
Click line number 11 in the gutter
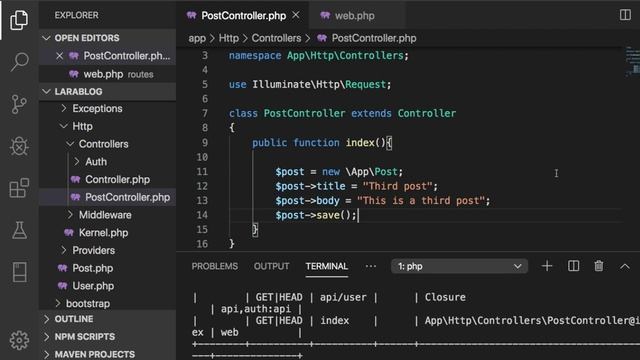click(x=202, y=171)
